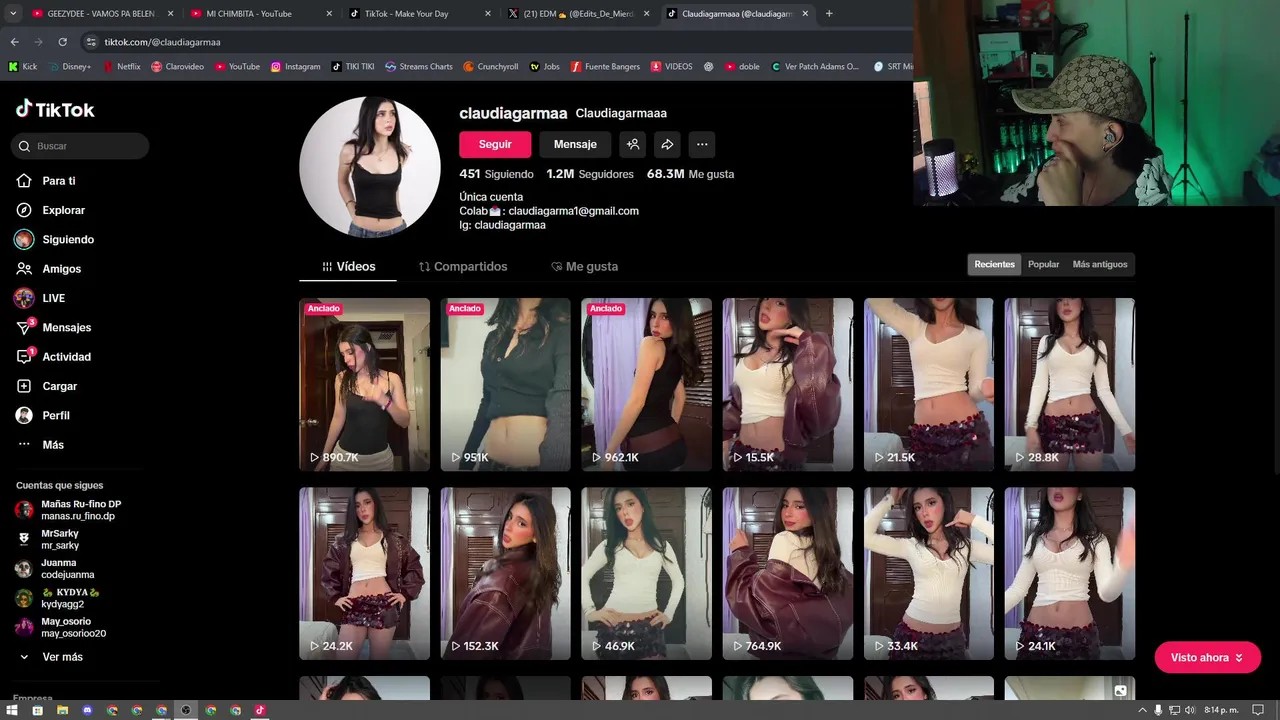Open the pinned video with 951K views
1280x720 pixels.
(x=505, y=384)
